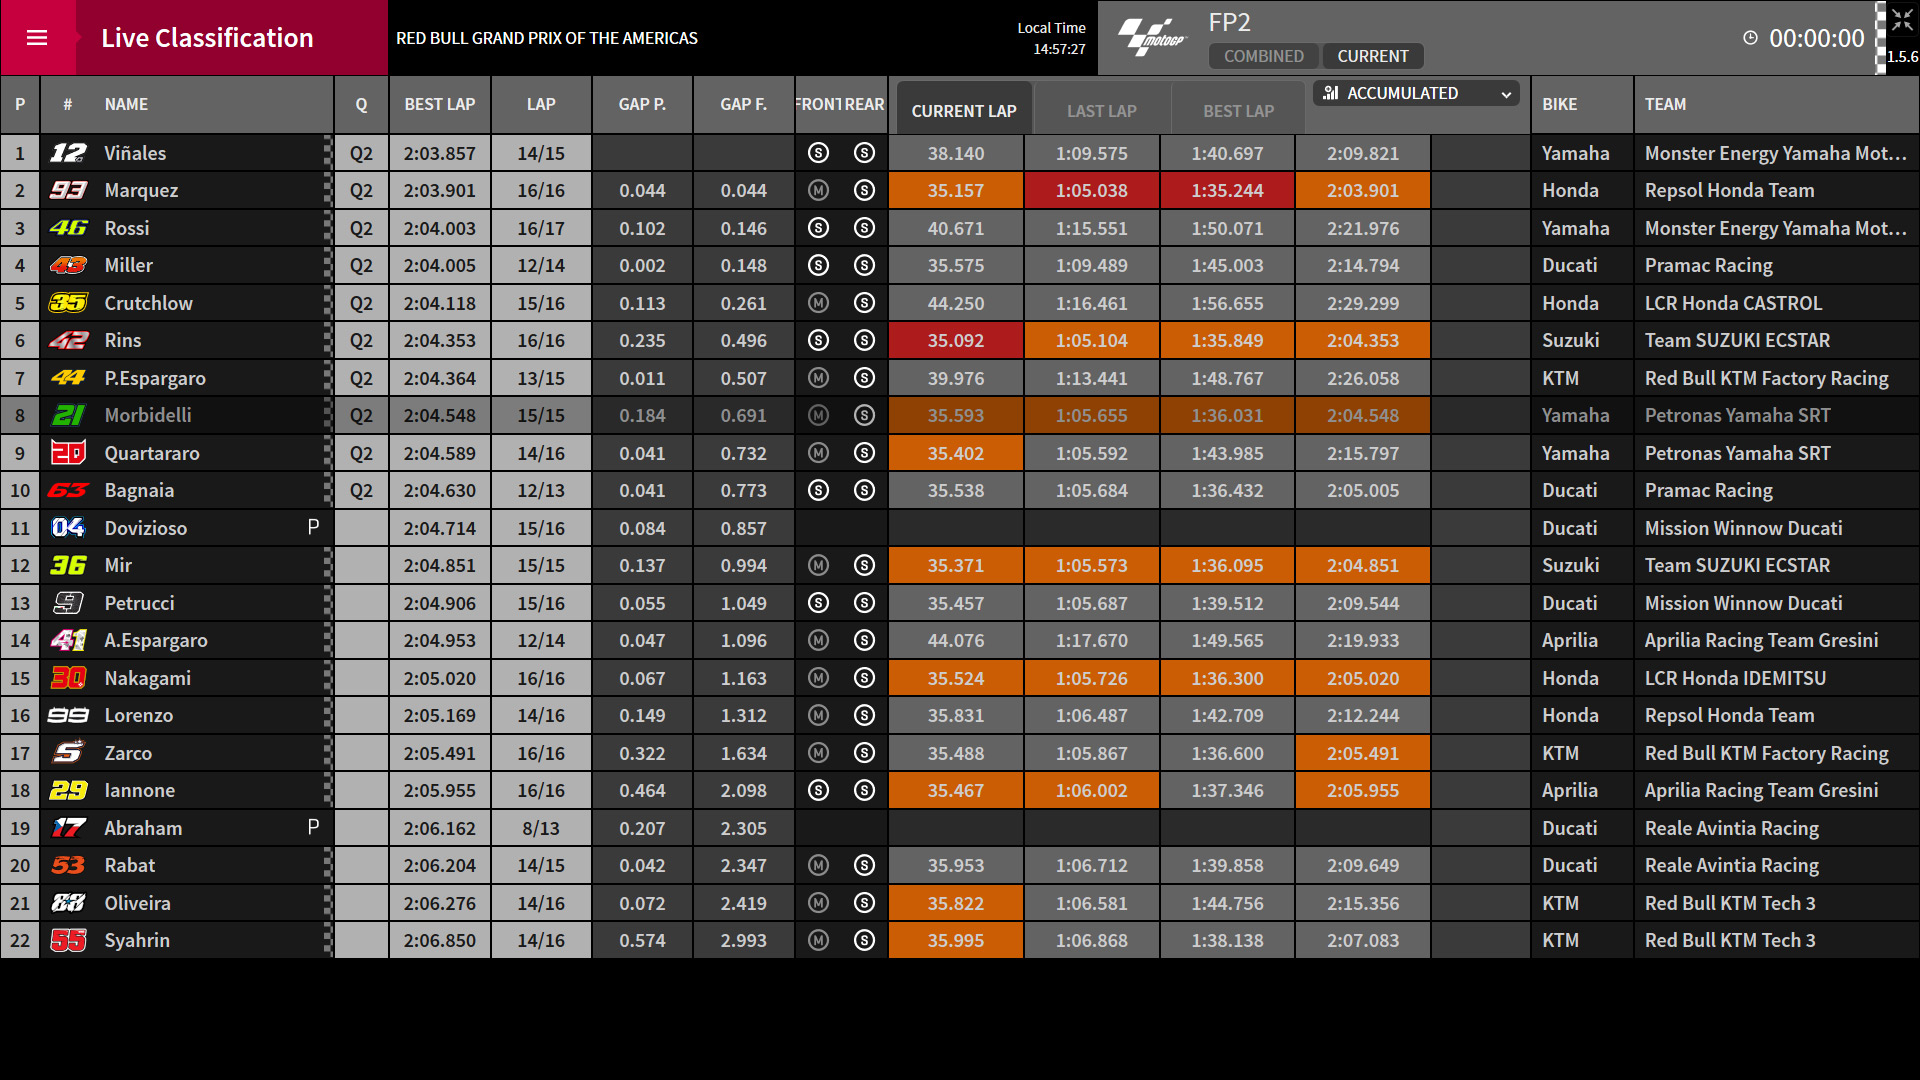Screen dimensions: 1920x1080
Task: Toggle the COMBINED session view
Action: click(1264, 56)
